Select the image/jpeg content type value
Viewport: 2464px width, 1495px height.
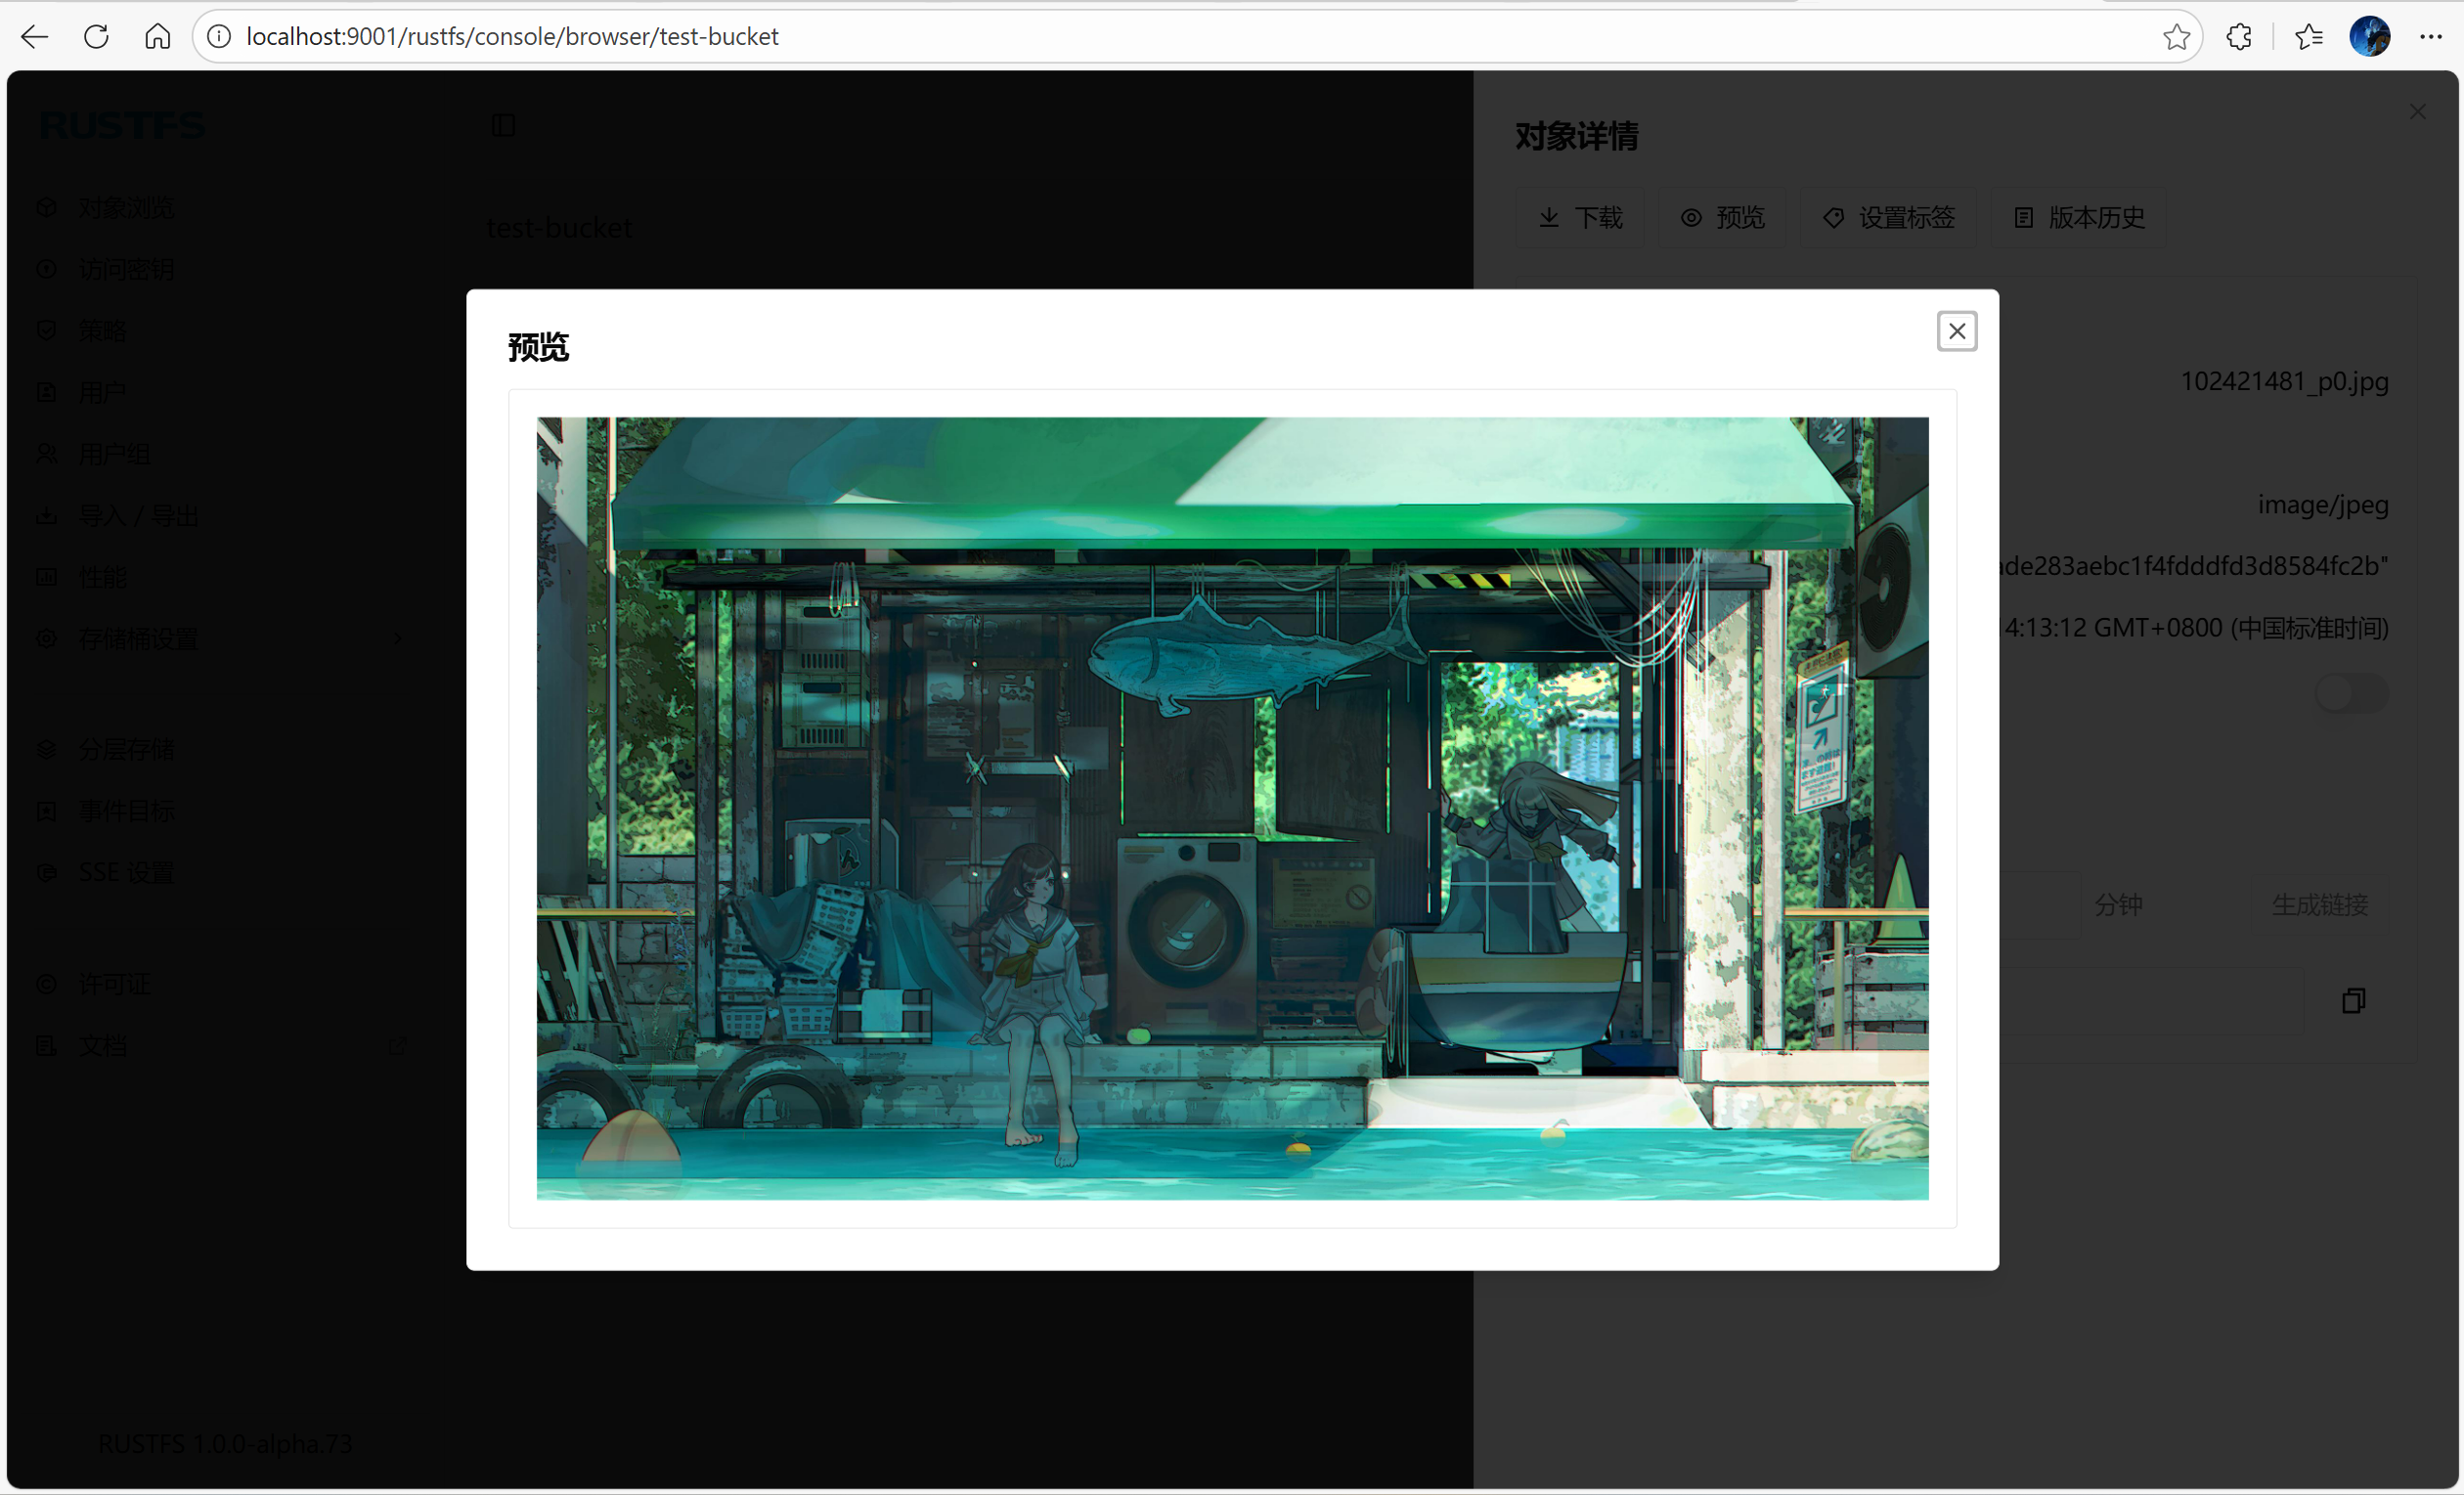point(2323,505)
